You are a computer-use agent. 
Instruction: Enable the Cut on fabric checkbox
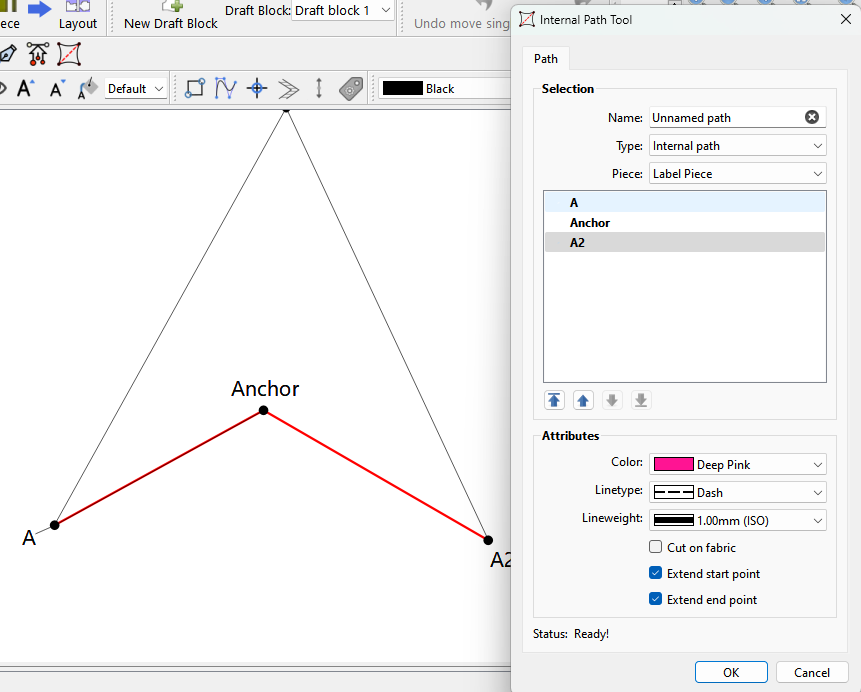tap(656, 547)
